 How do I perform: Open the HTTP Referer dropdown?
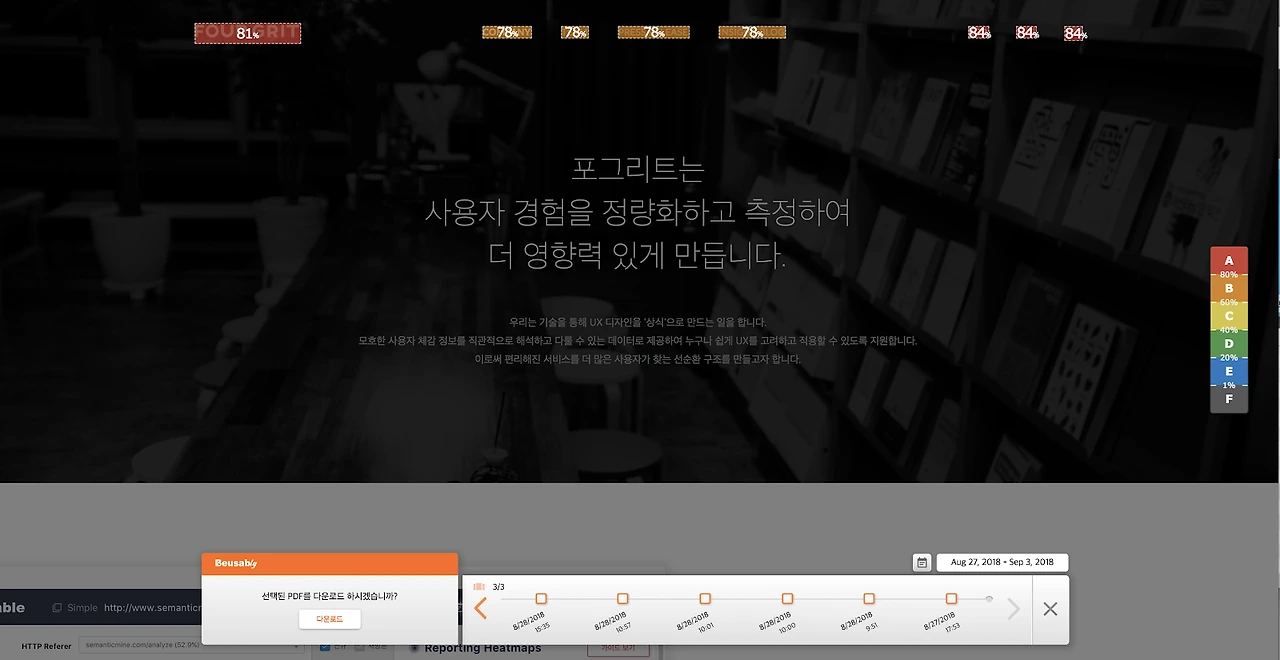(191, 647)
